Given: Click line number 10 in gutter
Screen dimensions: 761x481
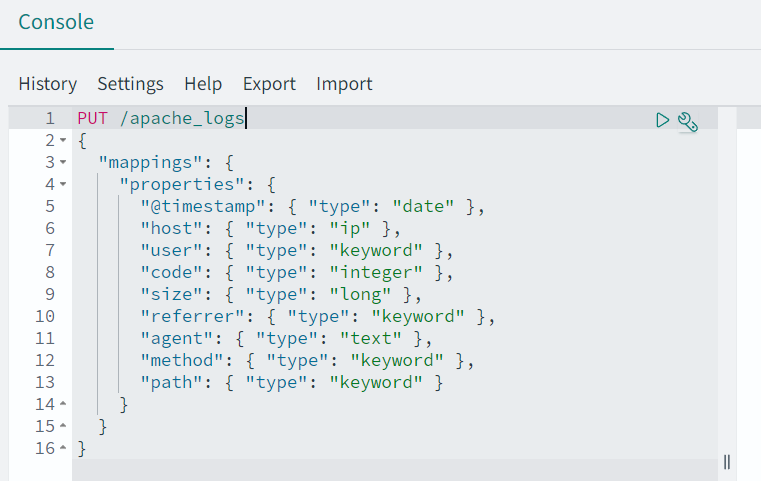Looking at the screenshot, I should click(x=45, y=316).
